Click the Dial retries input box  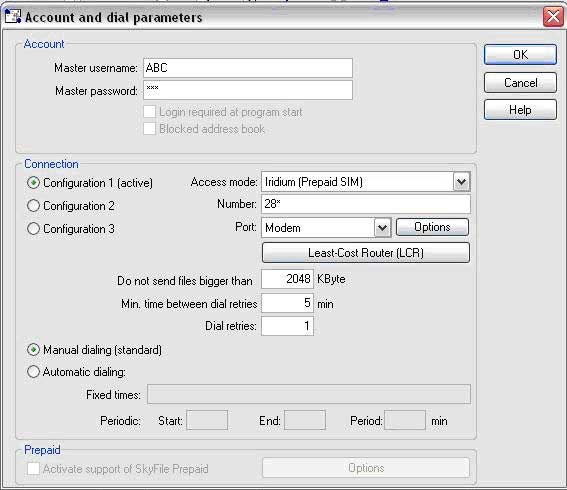coord(287,326)
